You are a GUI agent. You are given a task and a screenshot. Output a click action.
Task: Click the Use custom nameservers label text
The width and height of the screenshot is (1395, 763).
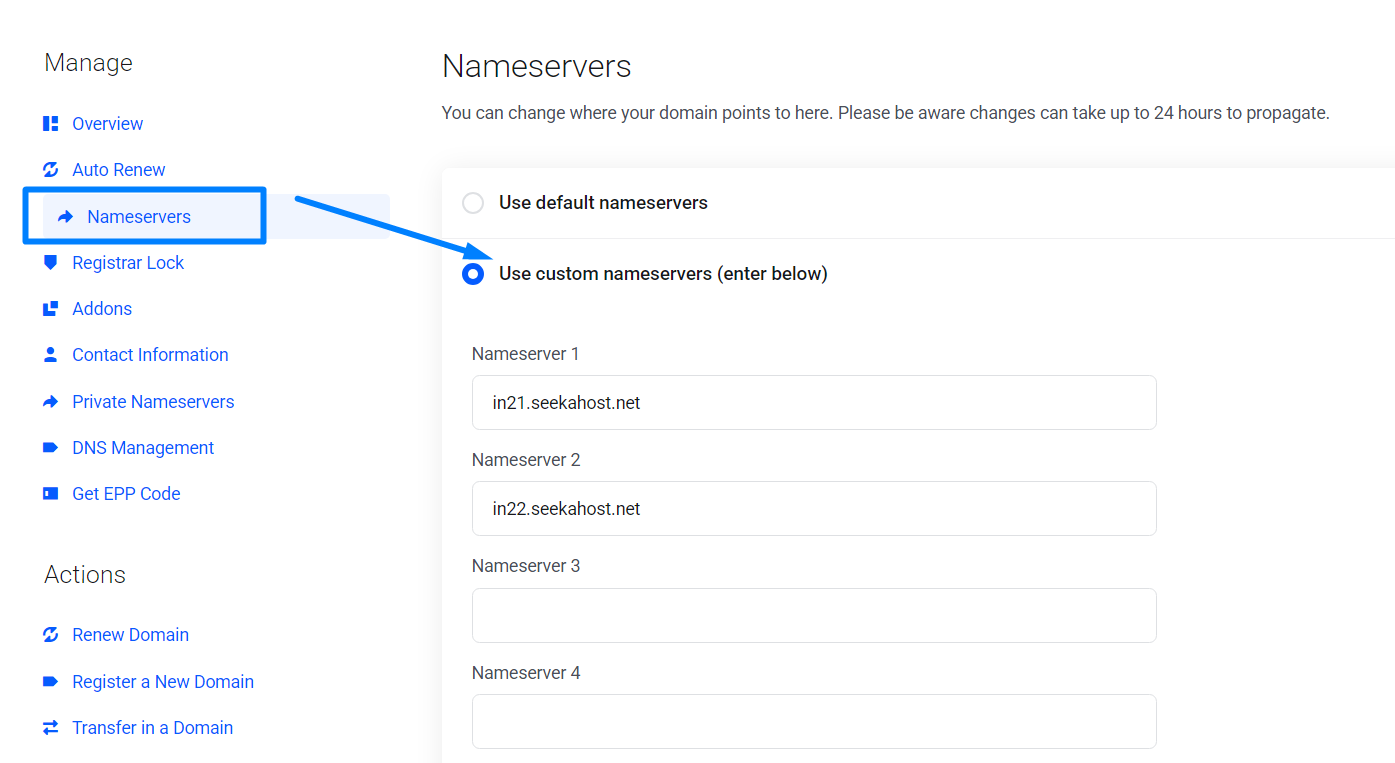click(663, 274)
